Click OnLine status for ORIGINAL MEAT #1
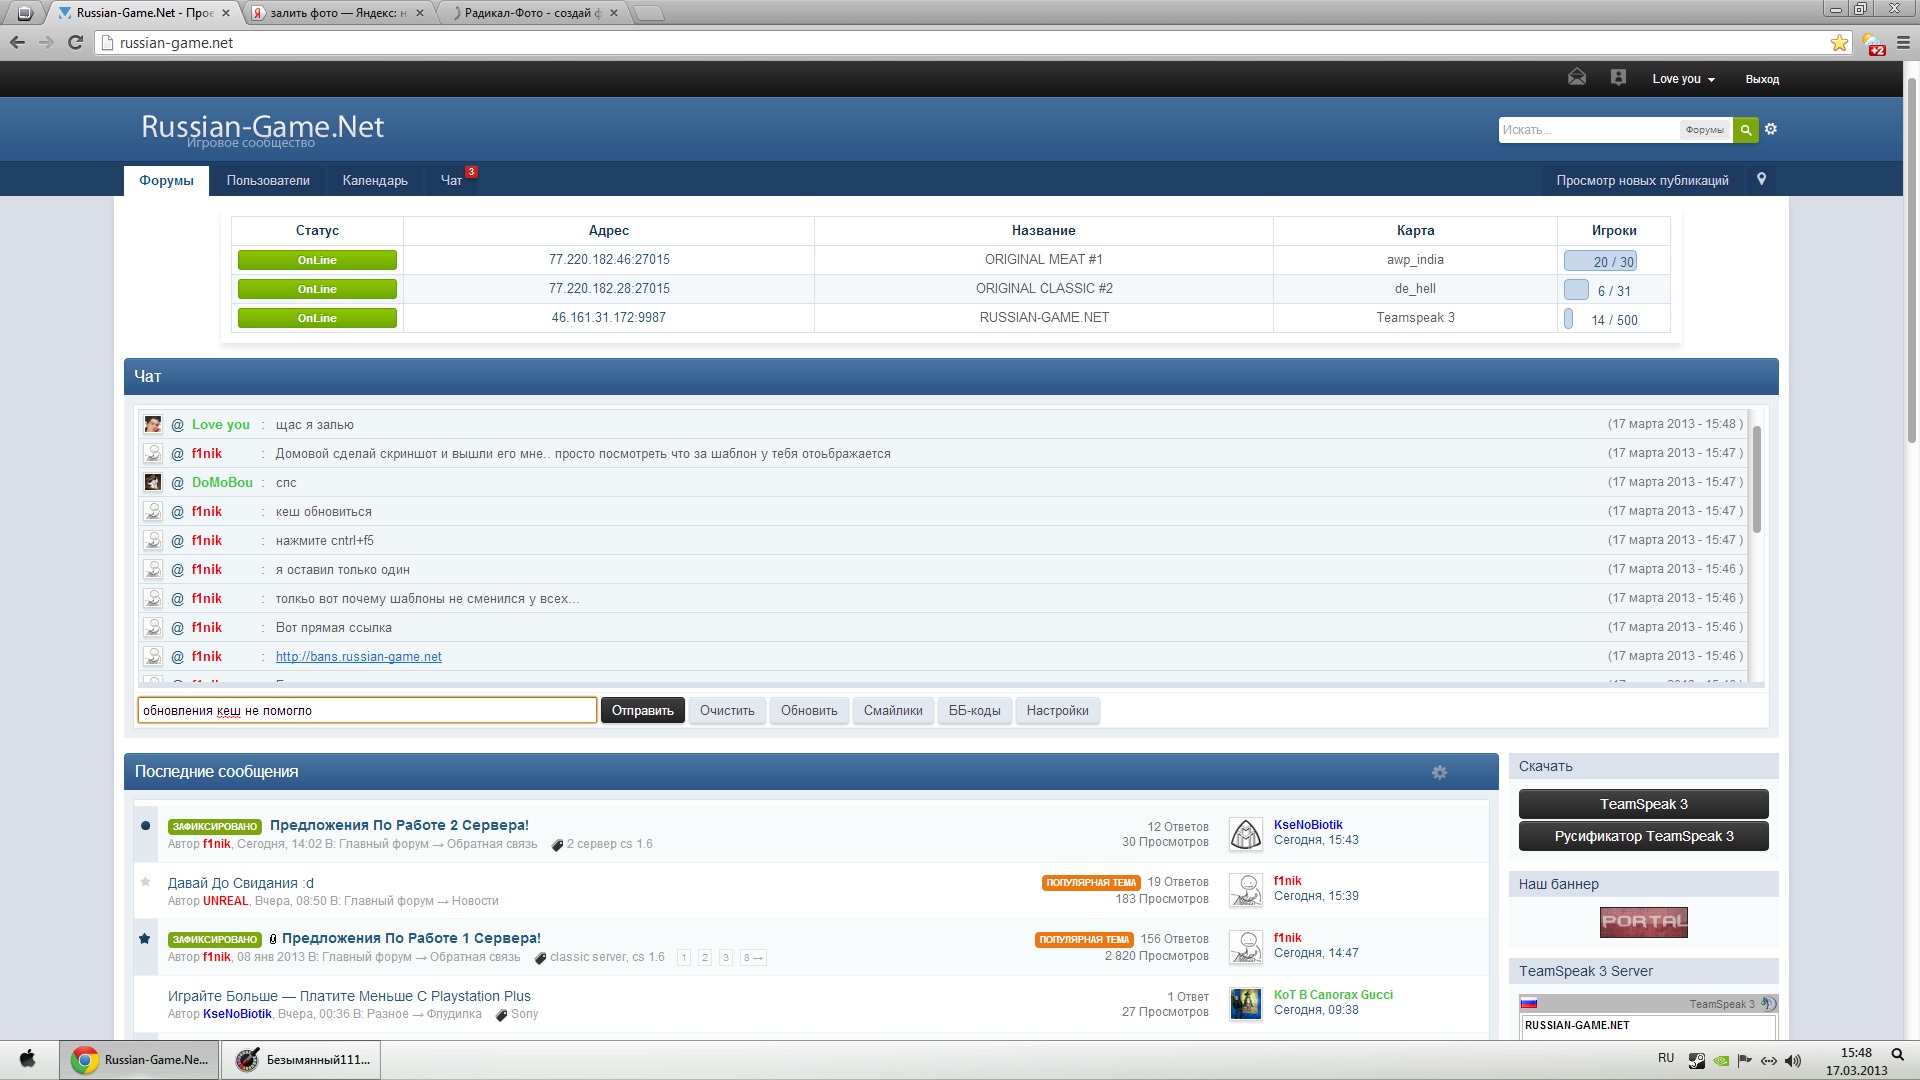 click(317, 260)
